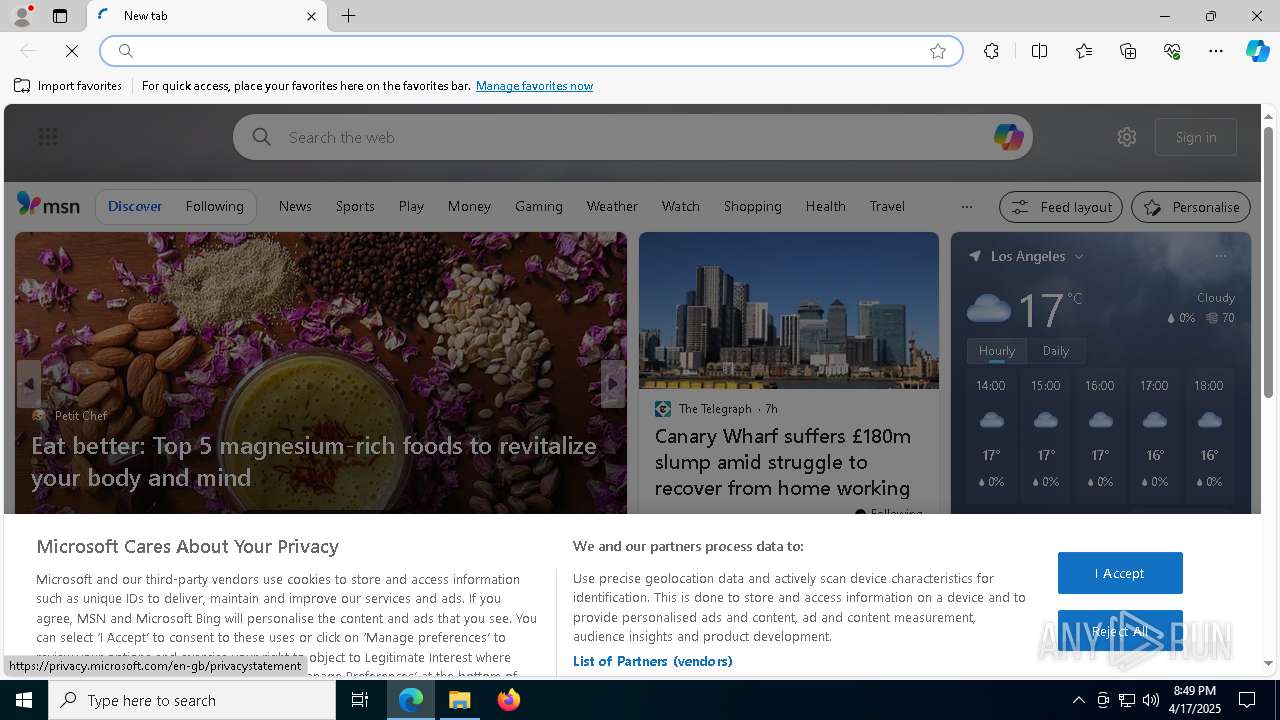Switch to the Discover tab
This screenshot has width=1280, height=720.
click(x=135, y=206)
